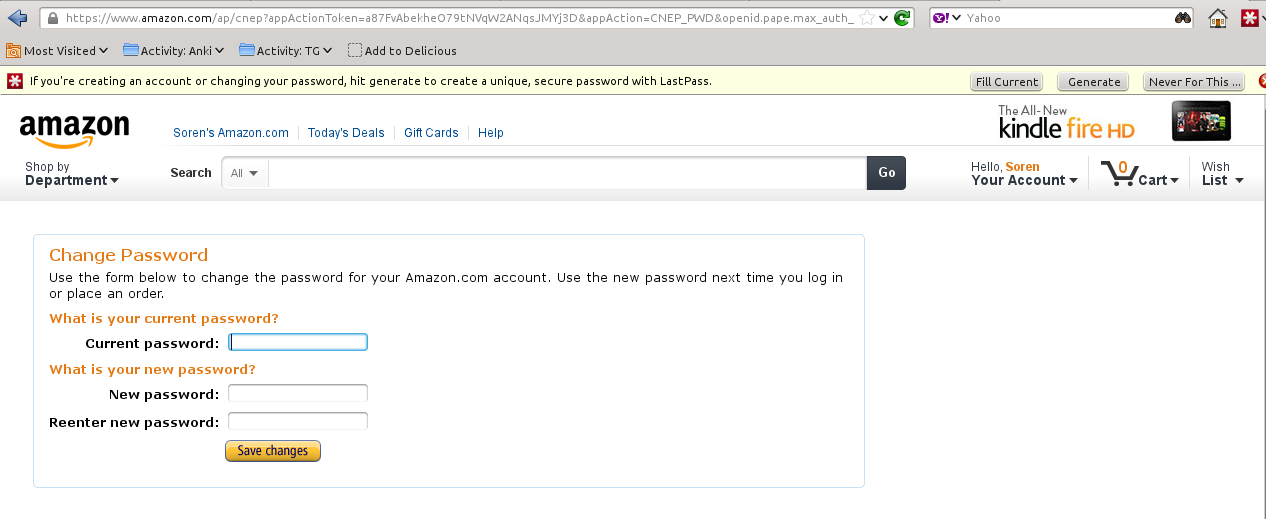
Task: Click the binoculars search icon
Action: (1183, 18)
